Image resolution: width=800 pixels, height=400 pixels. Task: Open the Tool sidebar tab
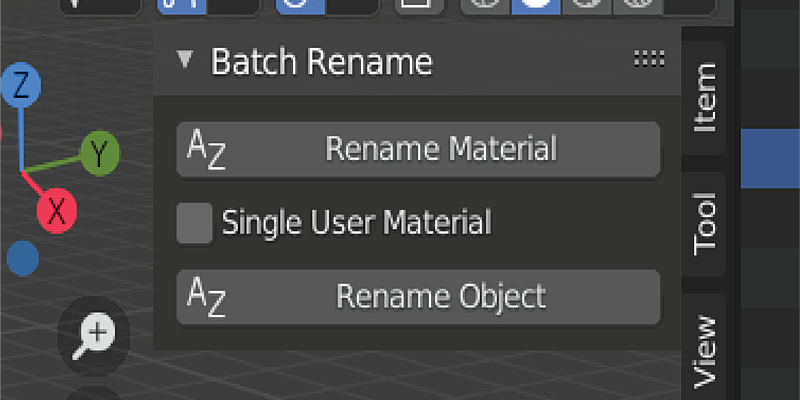[x=705, y=224]
